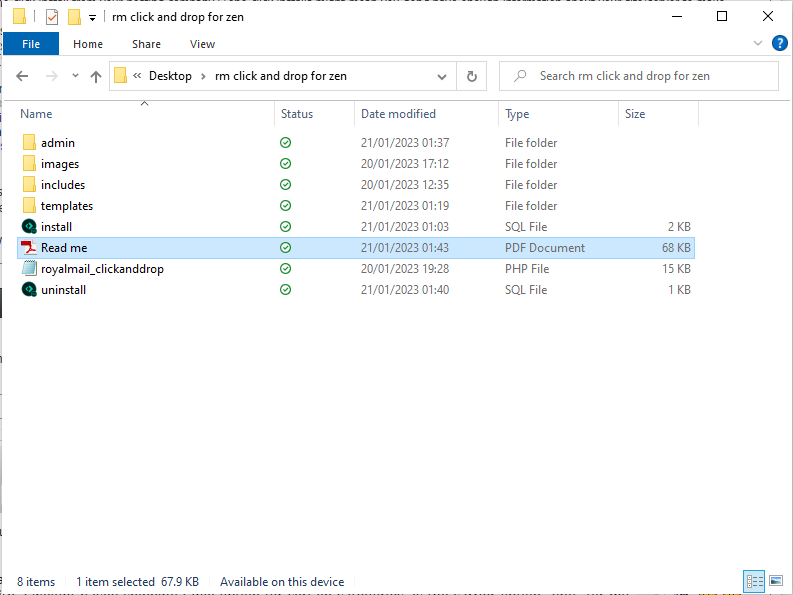Click the breadcrumb chevron after Desktop
Image resolution: width=793 pixels, height=595 pixels.
(x=203, y=76)
